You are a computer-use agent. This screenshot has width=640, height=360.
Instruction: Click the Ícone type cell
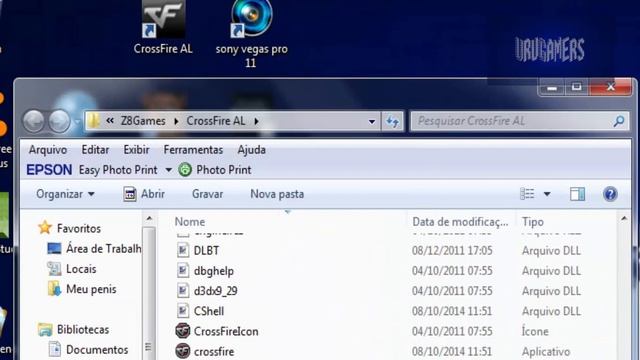[535, 331]
